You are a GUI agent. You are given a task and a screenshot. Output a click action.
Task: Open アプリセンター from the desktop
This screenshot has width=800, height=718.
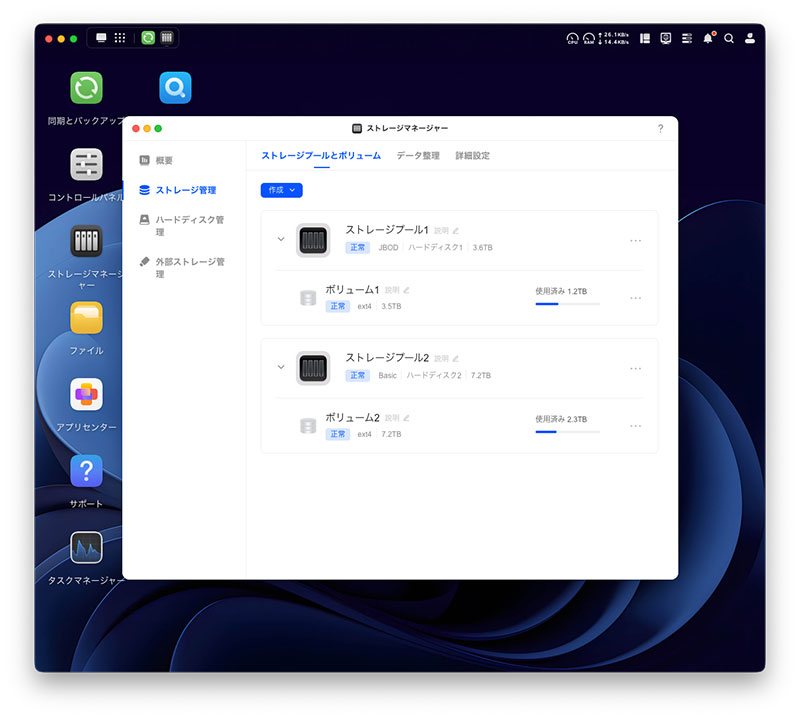pyautogui.click(x=86, y=395)
